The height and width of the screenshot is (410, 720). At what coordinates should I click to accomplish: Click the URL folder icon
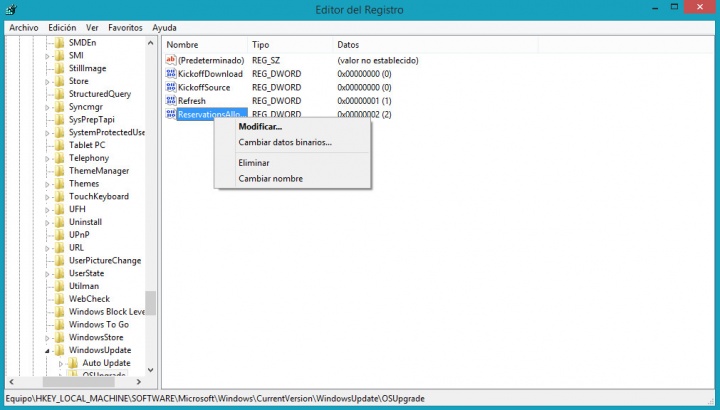click(60, 248)
